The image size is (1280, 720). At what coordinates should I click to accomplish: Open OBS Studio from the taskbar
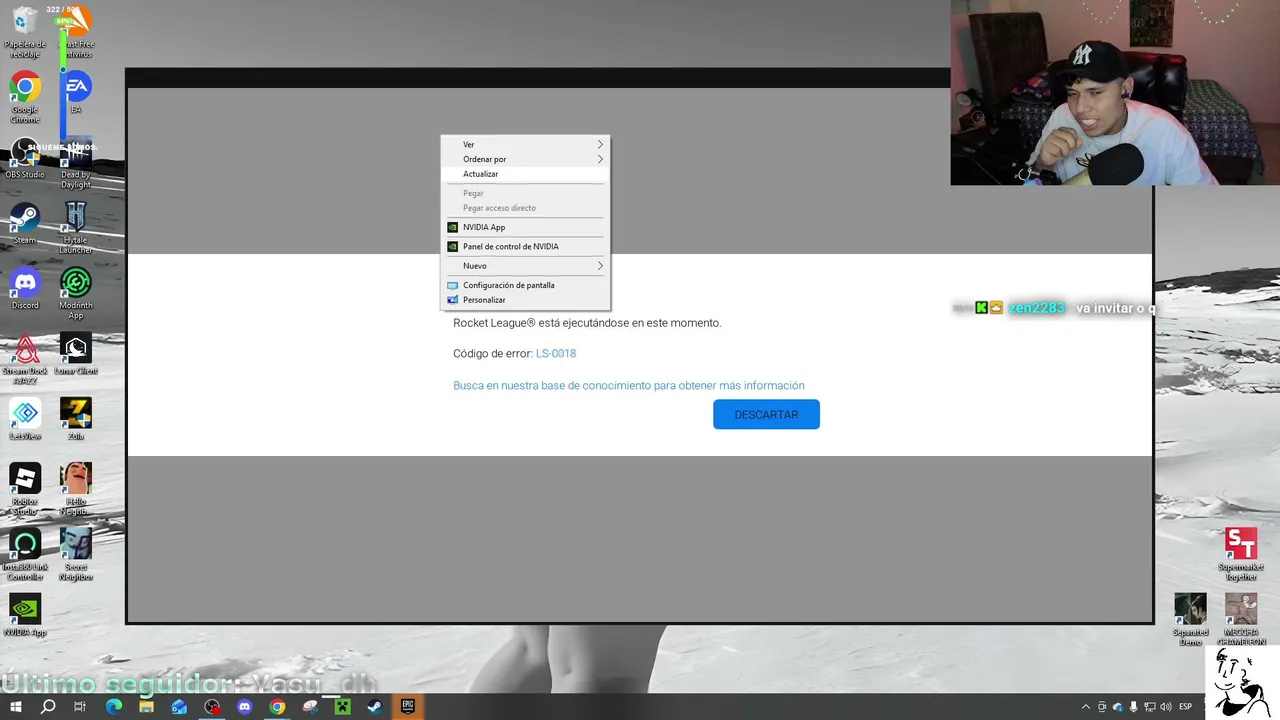212,706
